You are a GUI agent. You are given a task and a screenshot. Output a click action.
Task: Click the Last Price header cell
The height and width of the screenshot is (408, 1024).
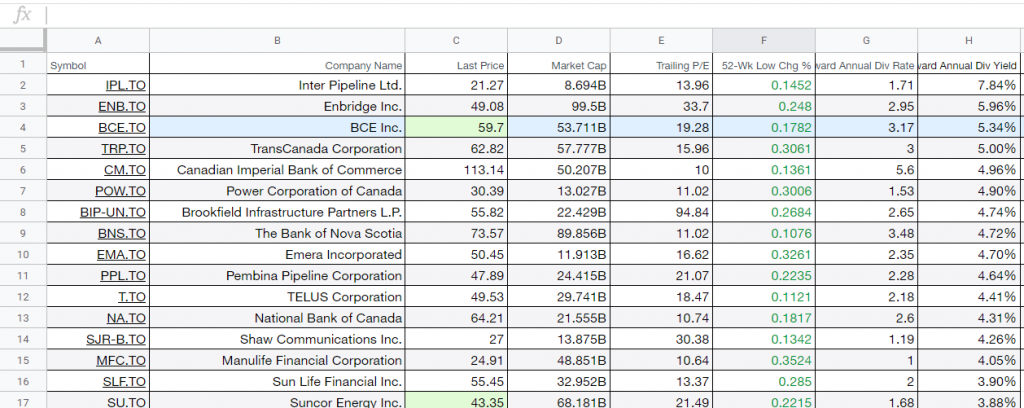(456, 64)
